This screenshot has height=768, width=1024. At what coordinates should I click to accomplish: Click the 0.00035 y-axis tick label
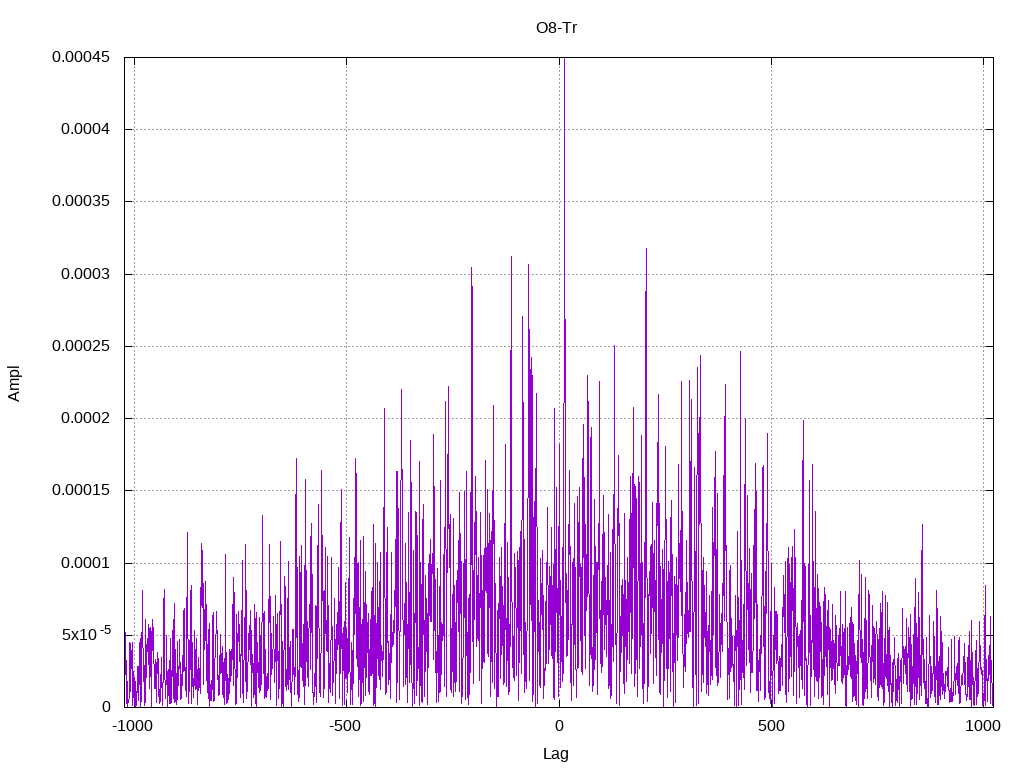tap(81, 201)
